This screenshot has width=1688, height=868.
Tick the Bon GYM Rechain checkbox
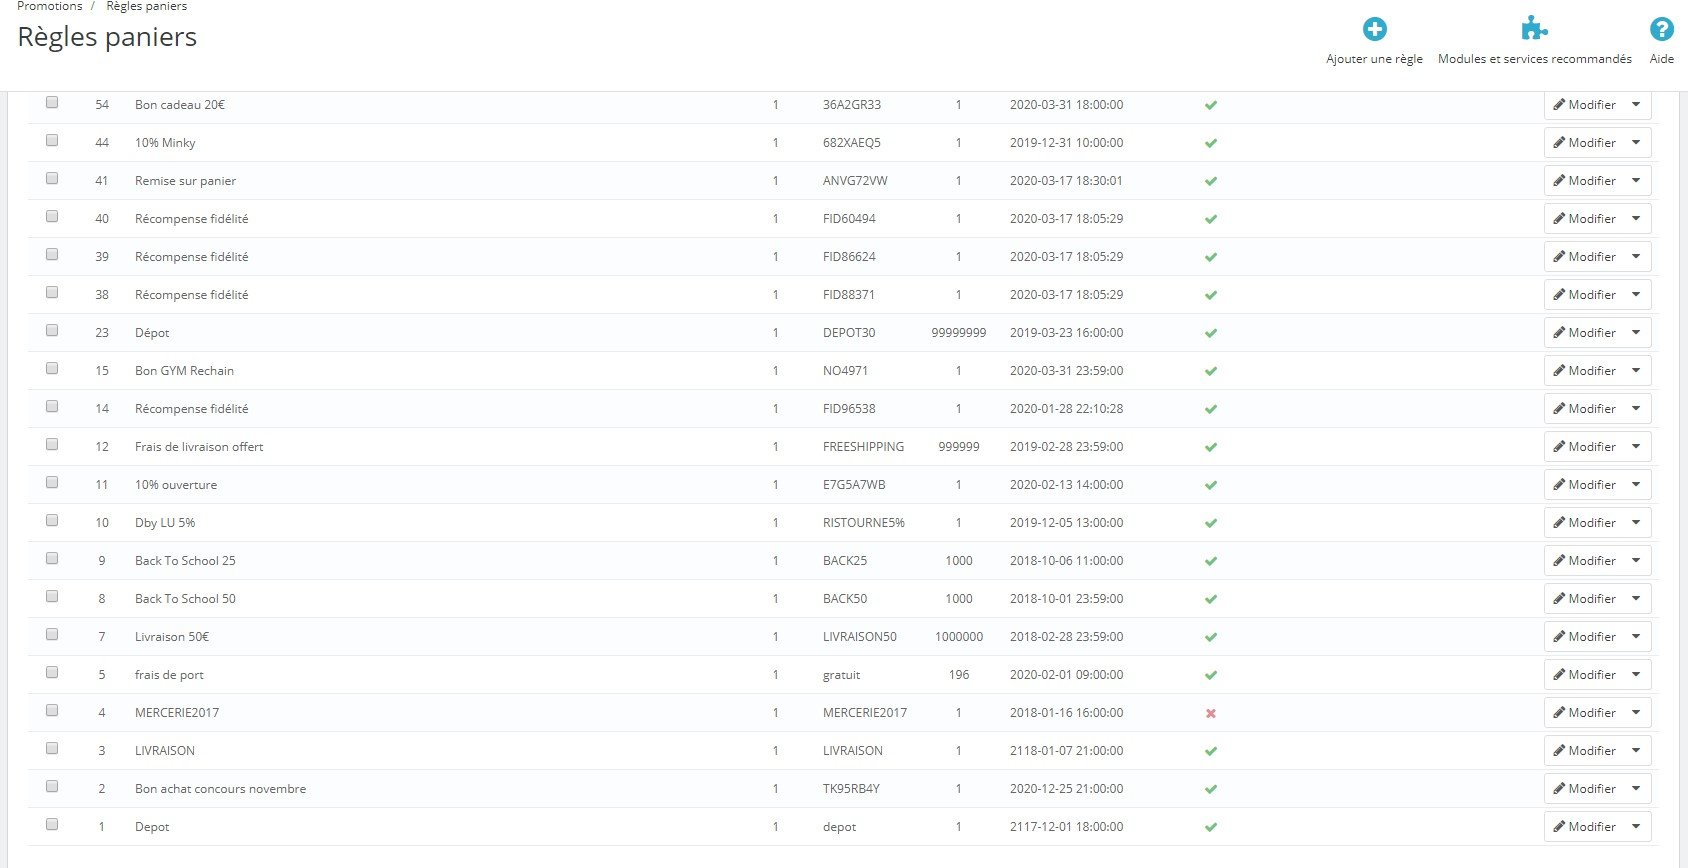pyautogui.click(x=52, y=368)
